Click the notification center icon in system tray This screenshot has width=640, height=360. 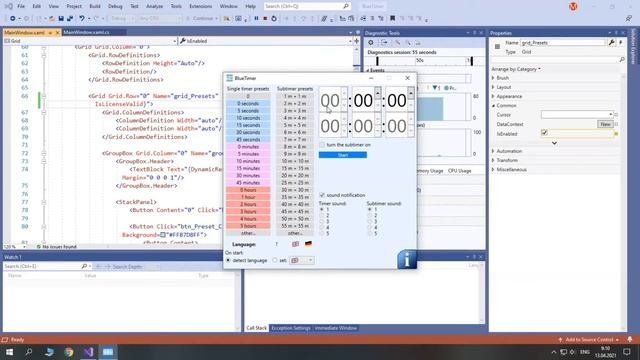[627, 352]
